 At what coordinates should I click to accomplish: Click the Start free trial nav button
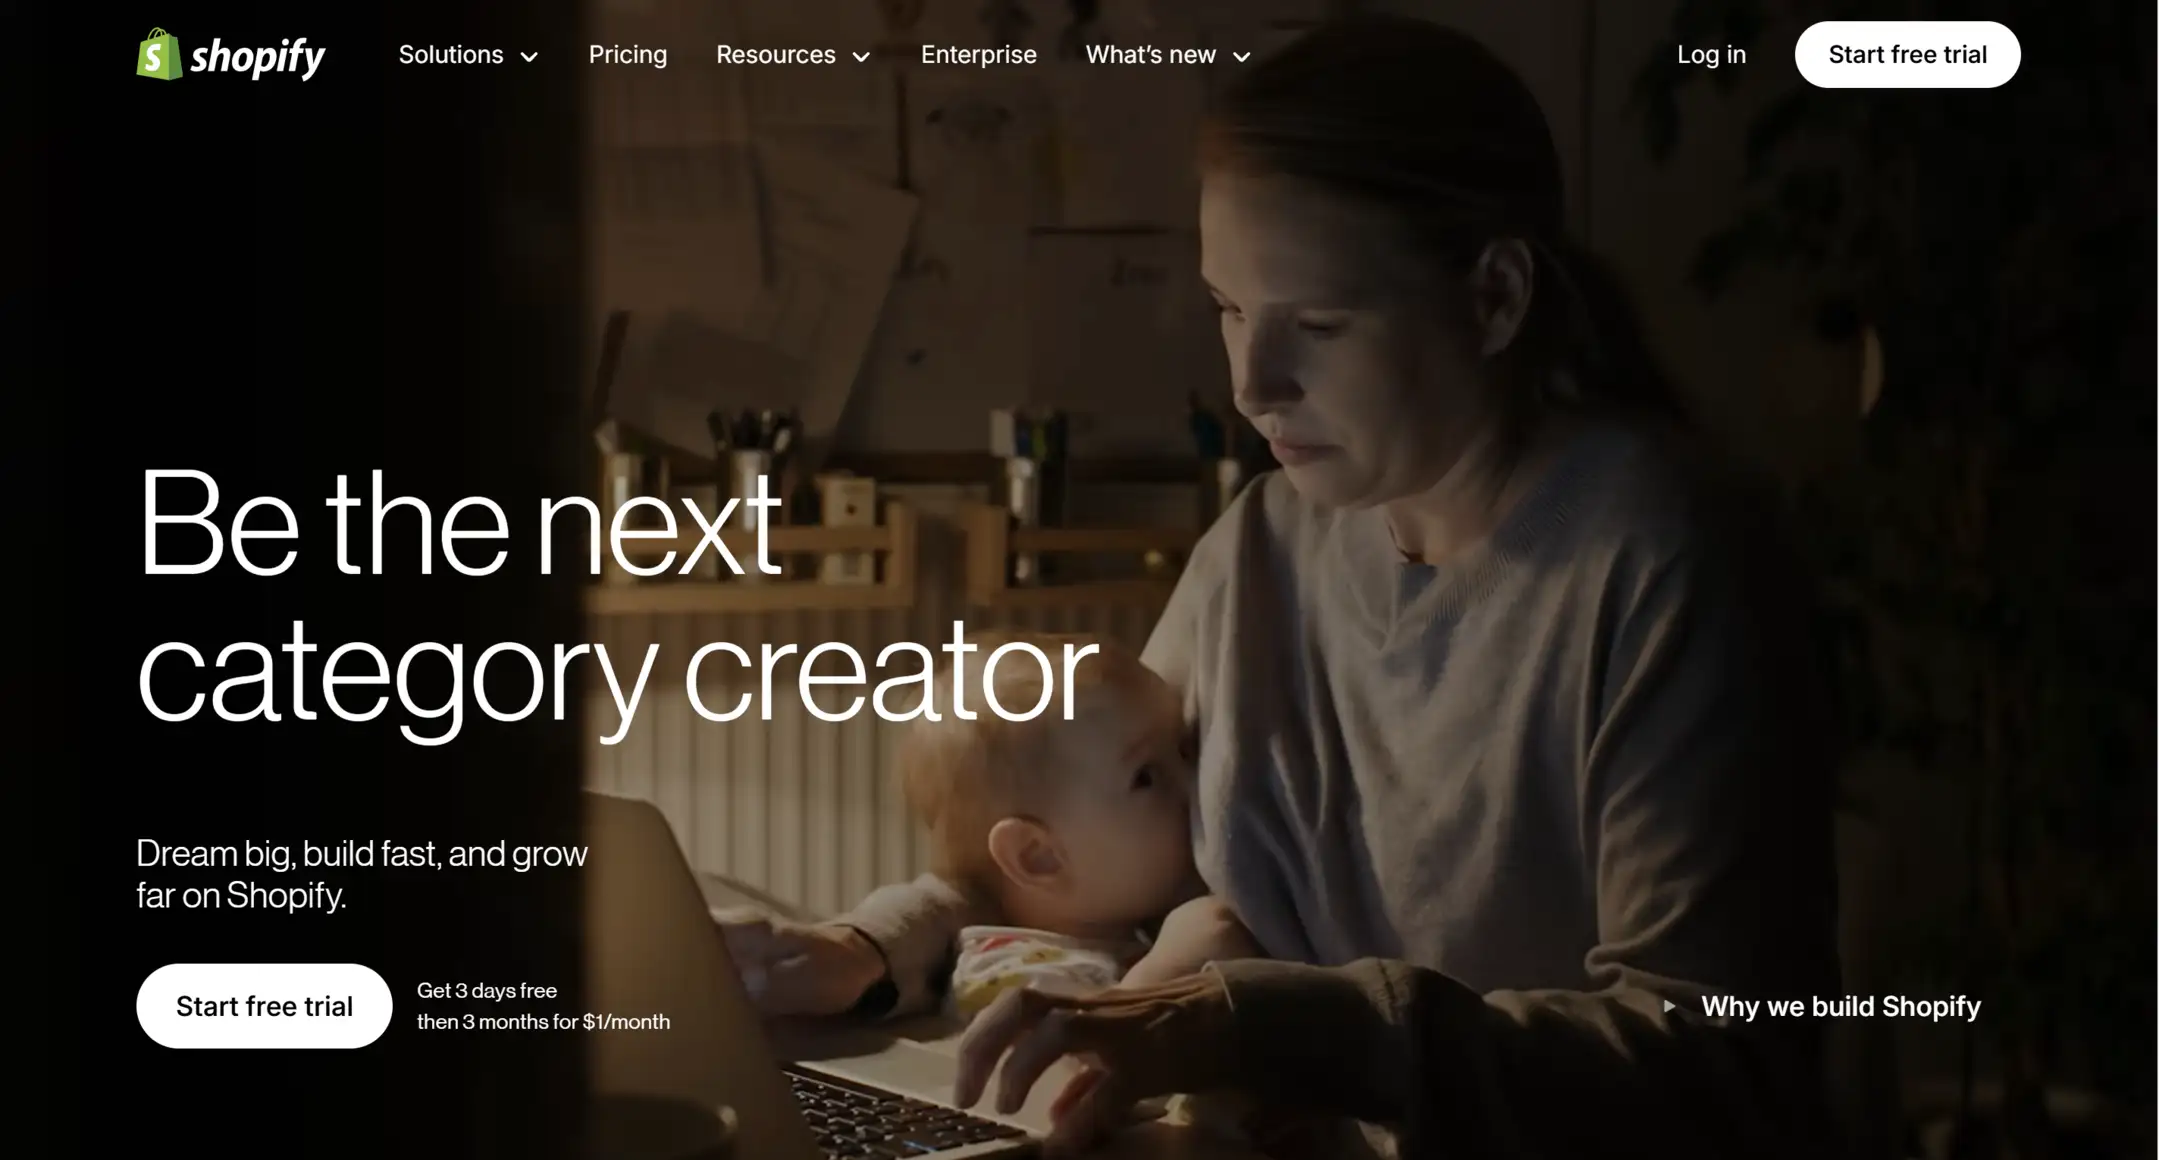pos(1908,54)
